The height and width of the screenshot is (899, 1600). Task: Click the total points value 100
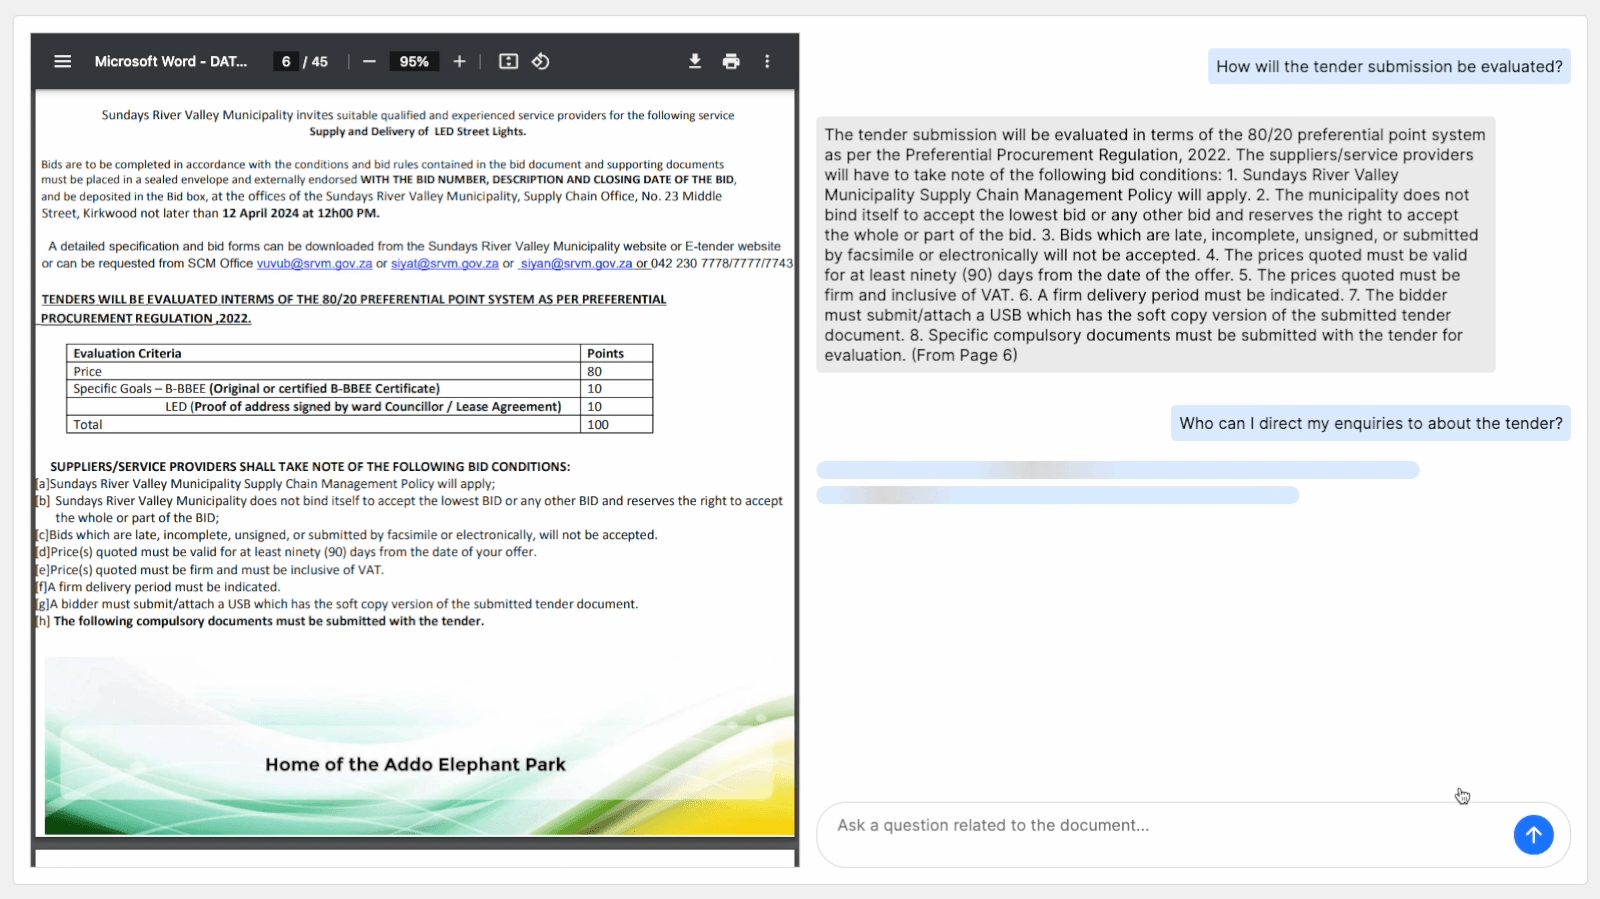(x=598, y=425)
